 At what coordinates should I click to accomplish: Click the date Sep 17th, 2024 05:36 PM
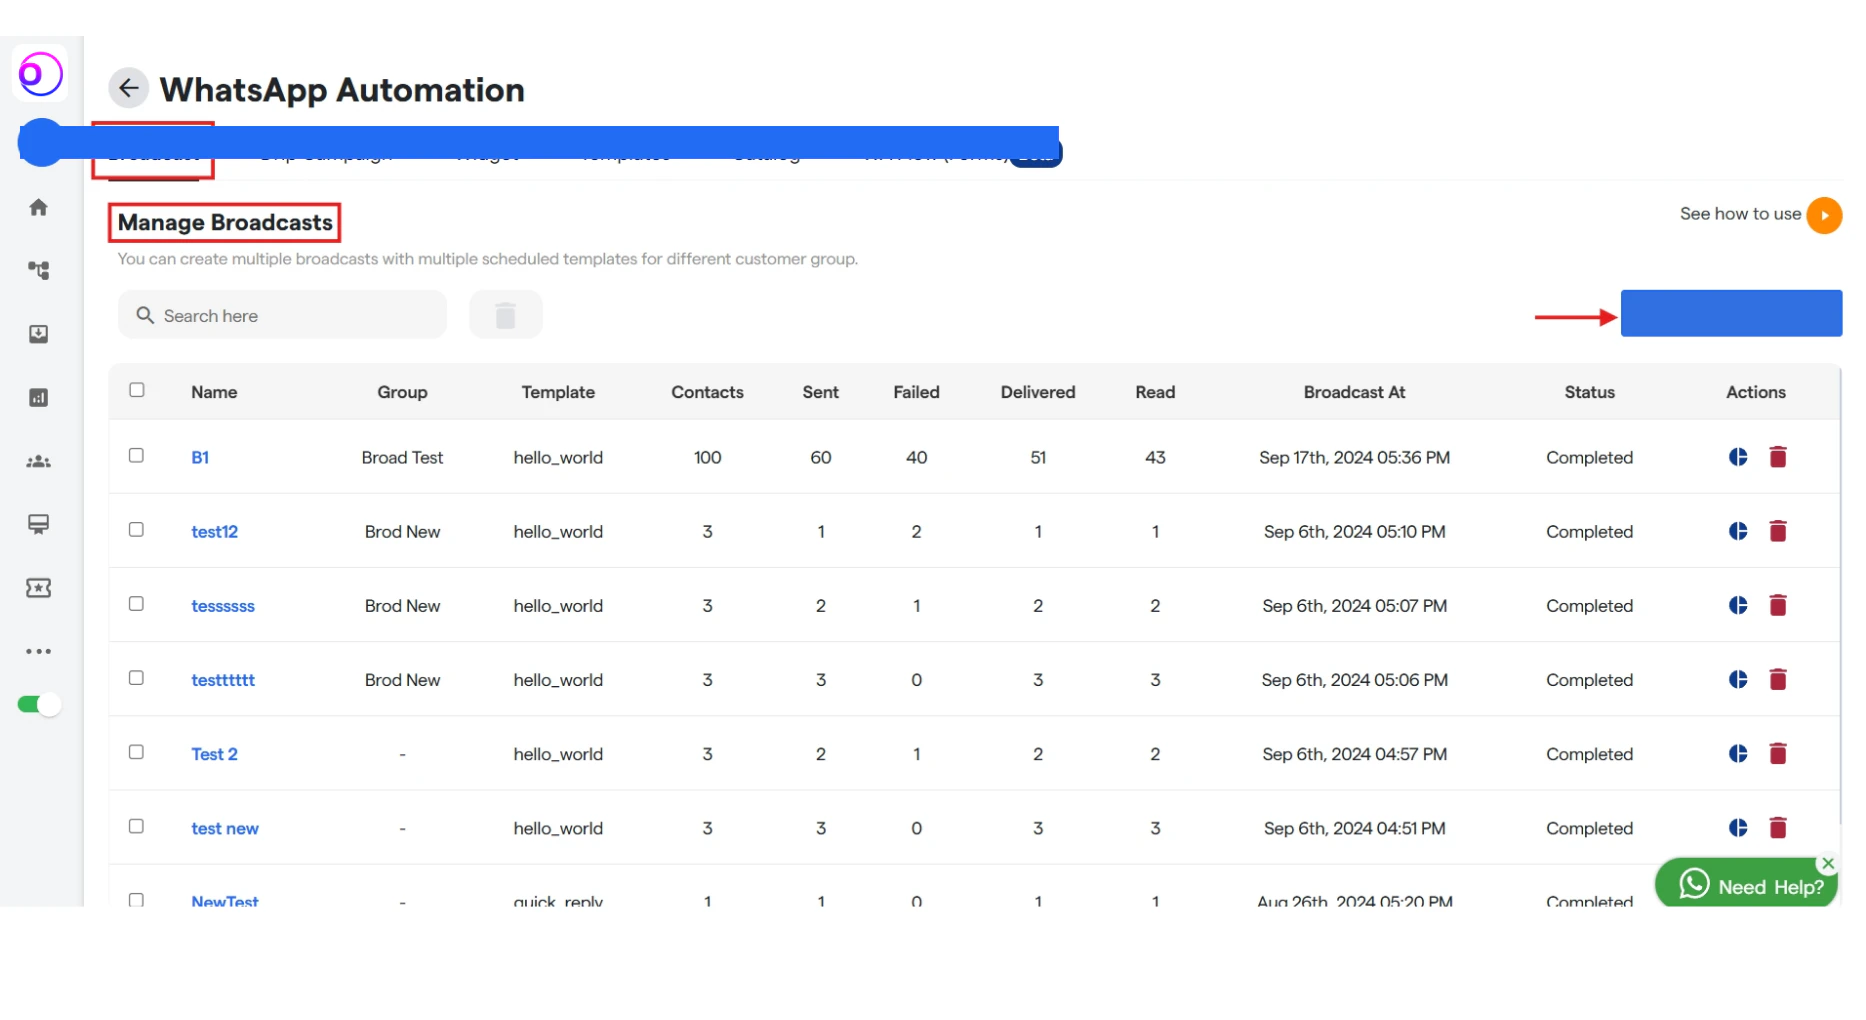click(1354, 457)
